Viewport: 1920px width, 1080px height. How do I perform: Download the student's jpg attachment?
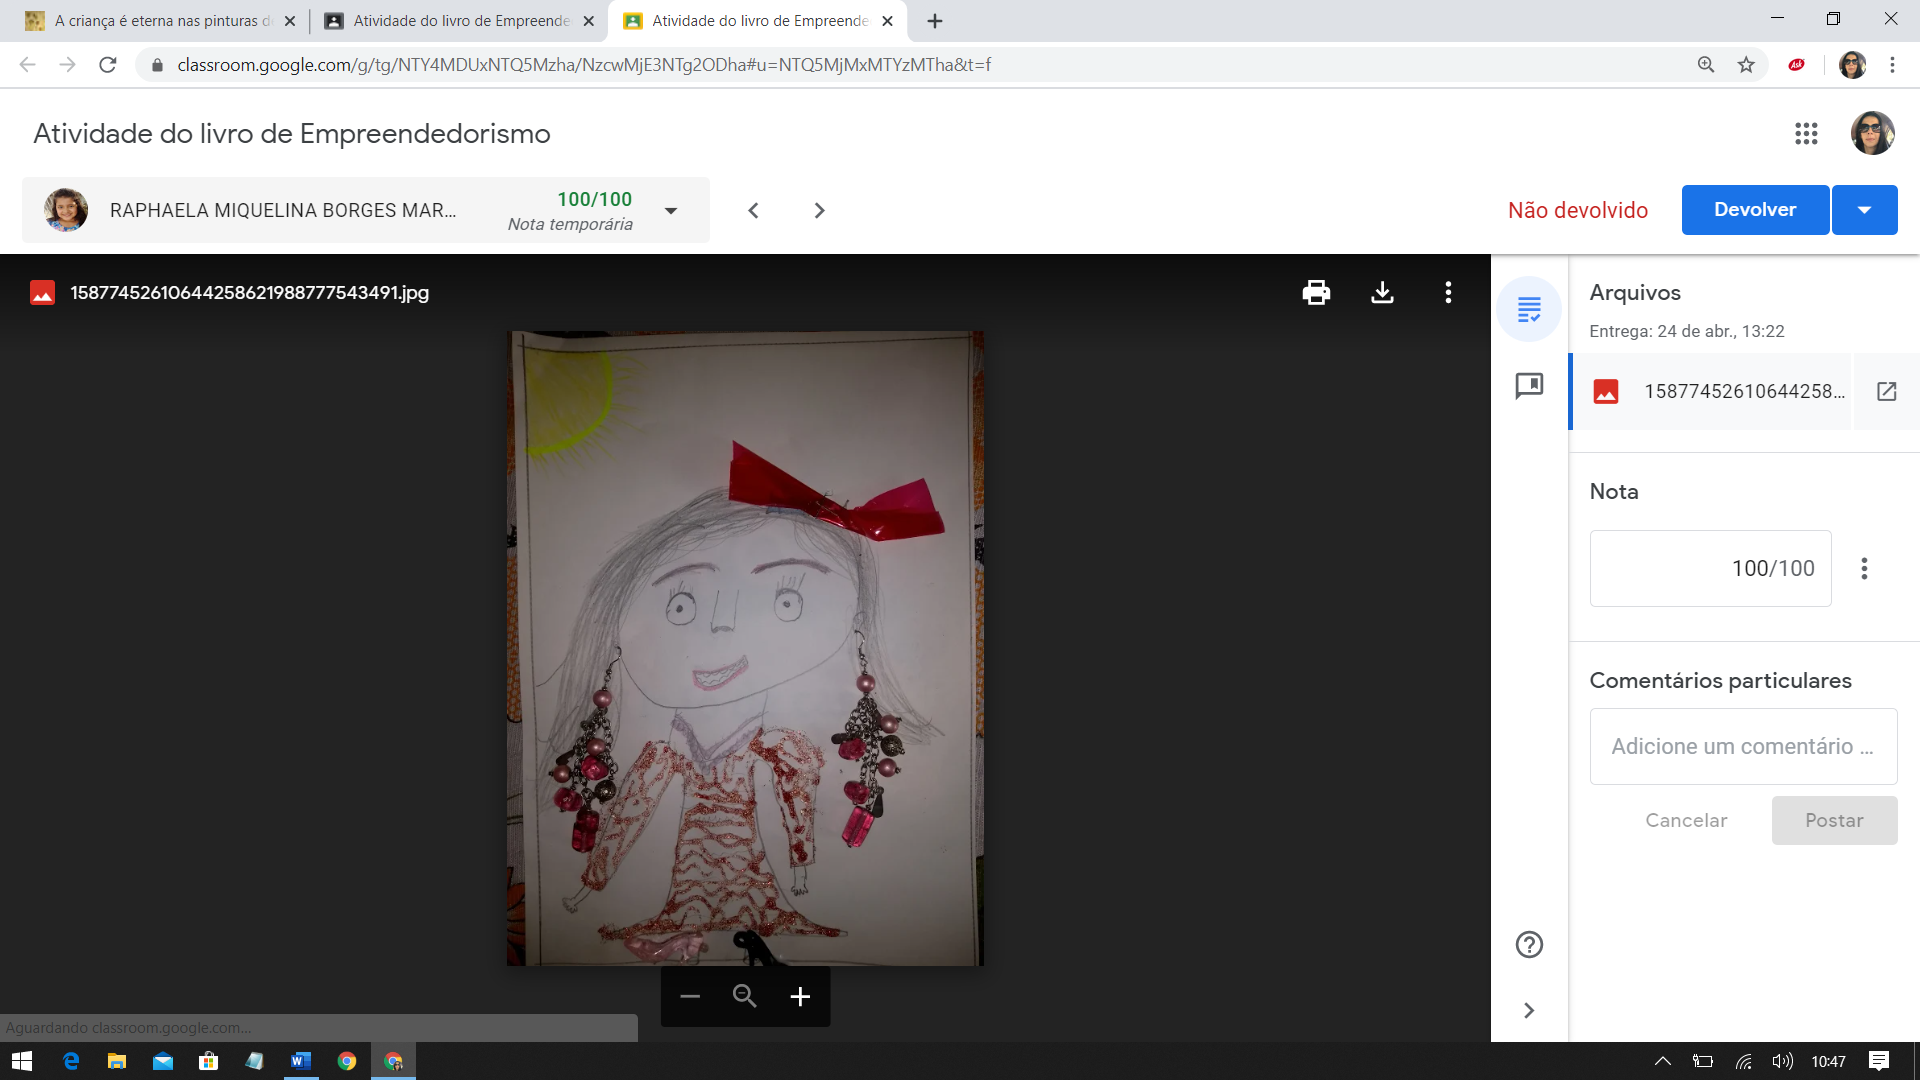[1382, 292]
